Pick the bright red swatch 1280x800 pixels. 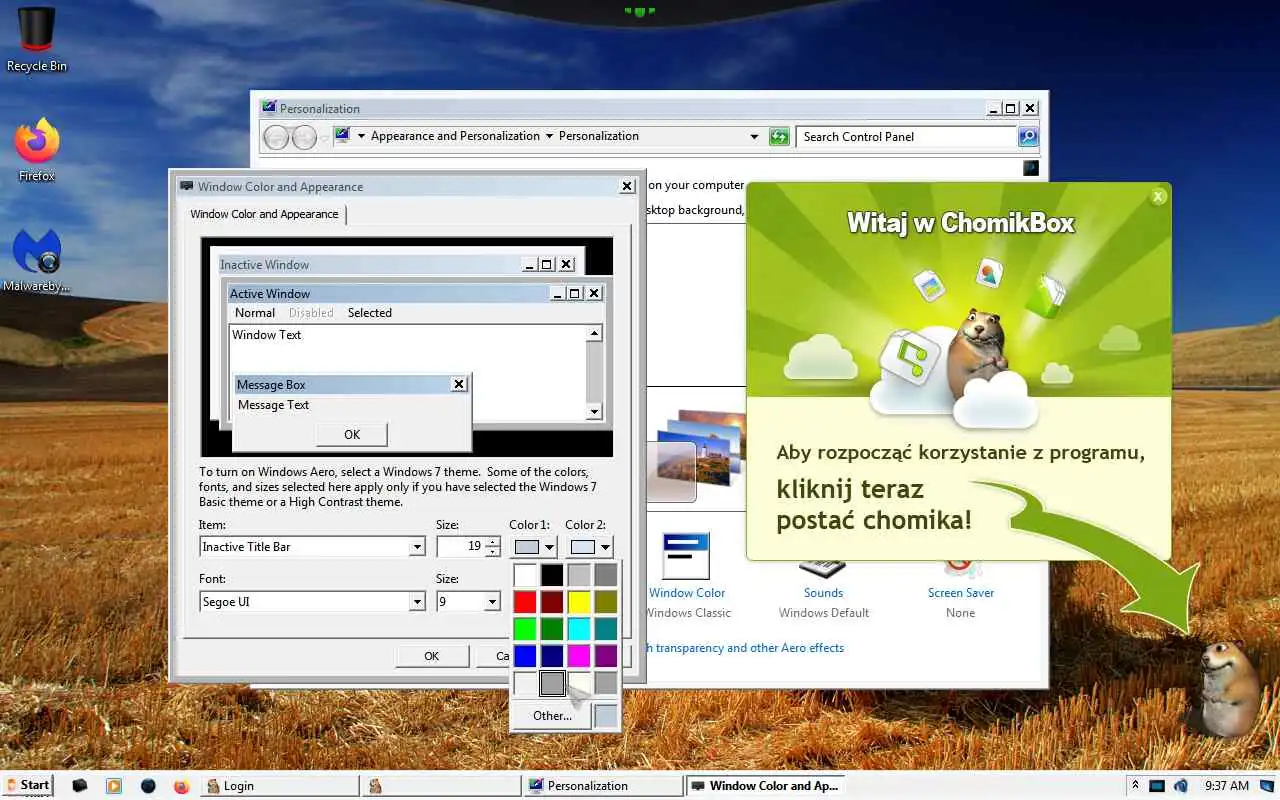pos(525,602)
